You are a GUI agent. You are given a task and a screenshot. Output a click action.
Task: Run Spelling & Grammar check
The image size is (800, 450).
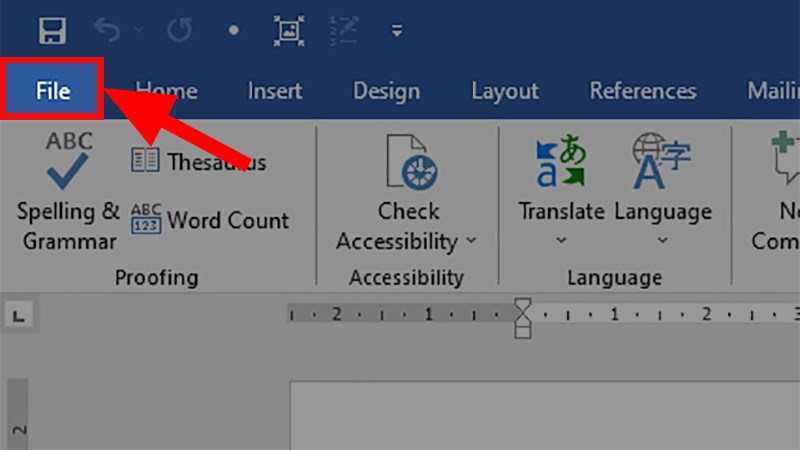[x=68, y=191]
